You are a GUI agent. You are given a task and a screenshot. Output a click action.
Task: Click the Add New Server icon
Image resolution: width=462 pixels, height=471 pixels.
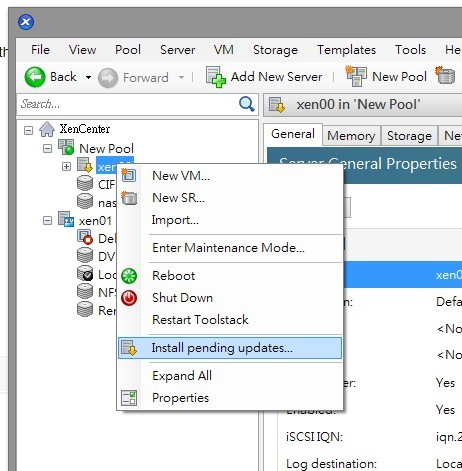pyautogui.click(x=216, y=77)
